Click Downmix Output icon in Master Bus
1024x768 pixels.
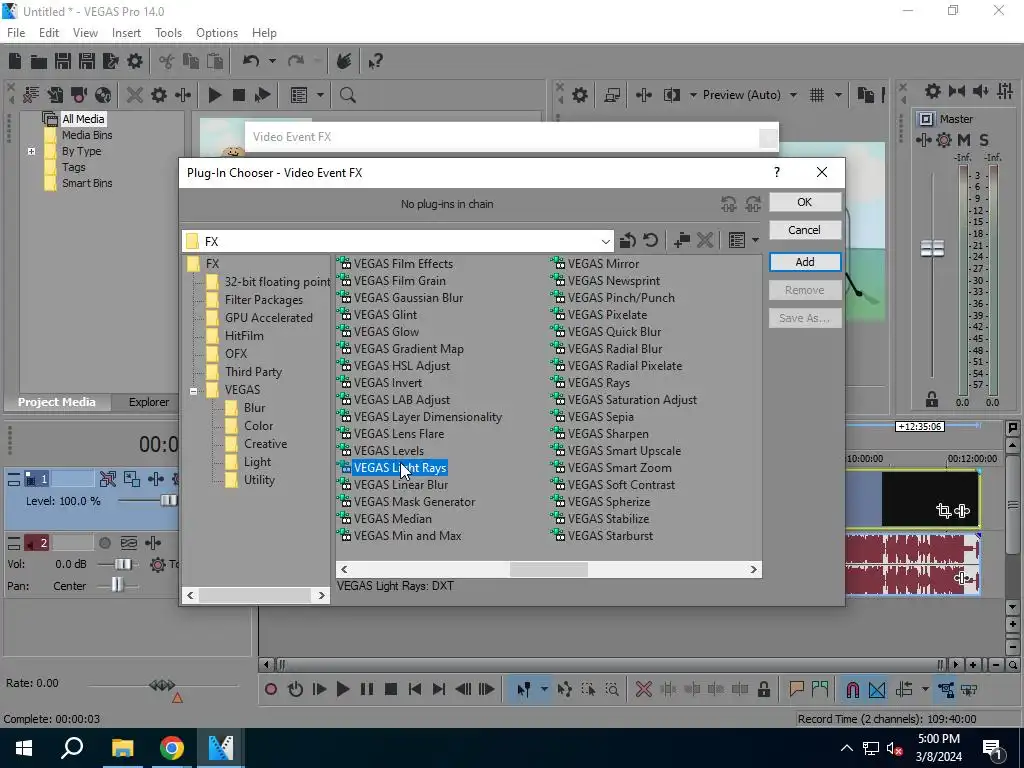pyautogui.click(x=957, y=91)
